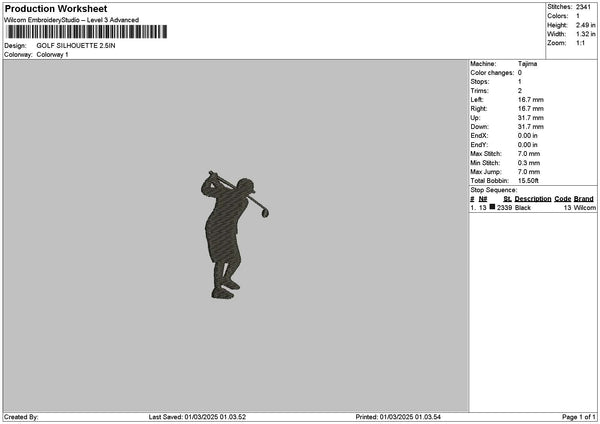The height and width of the screenshot is (424, 600).
Task: Click the Zoom value 1:1
Action: click(580, 43)
